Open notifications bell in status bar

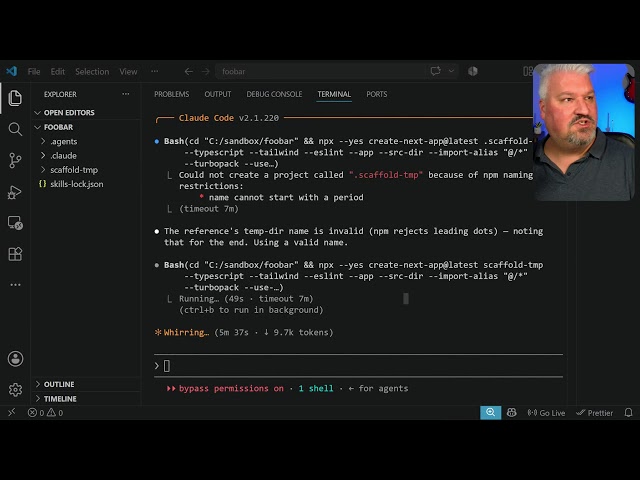629,413
